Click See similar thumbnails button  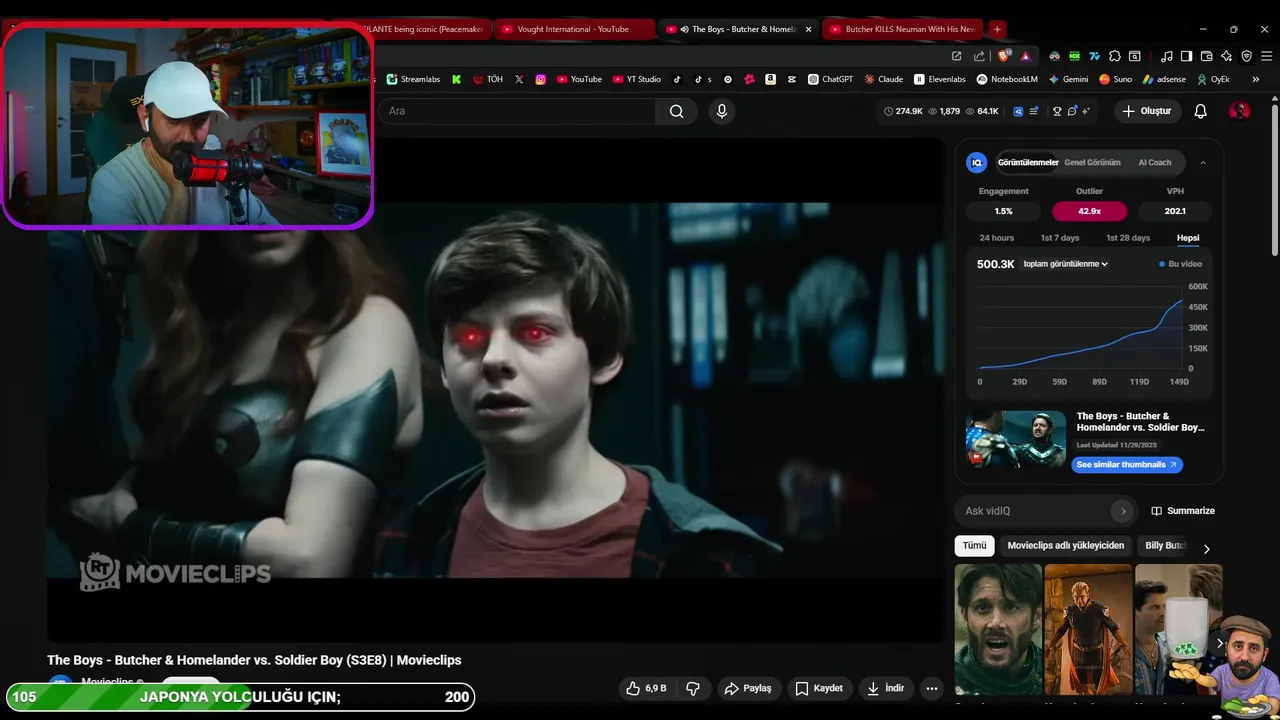tap(1127, 465)
